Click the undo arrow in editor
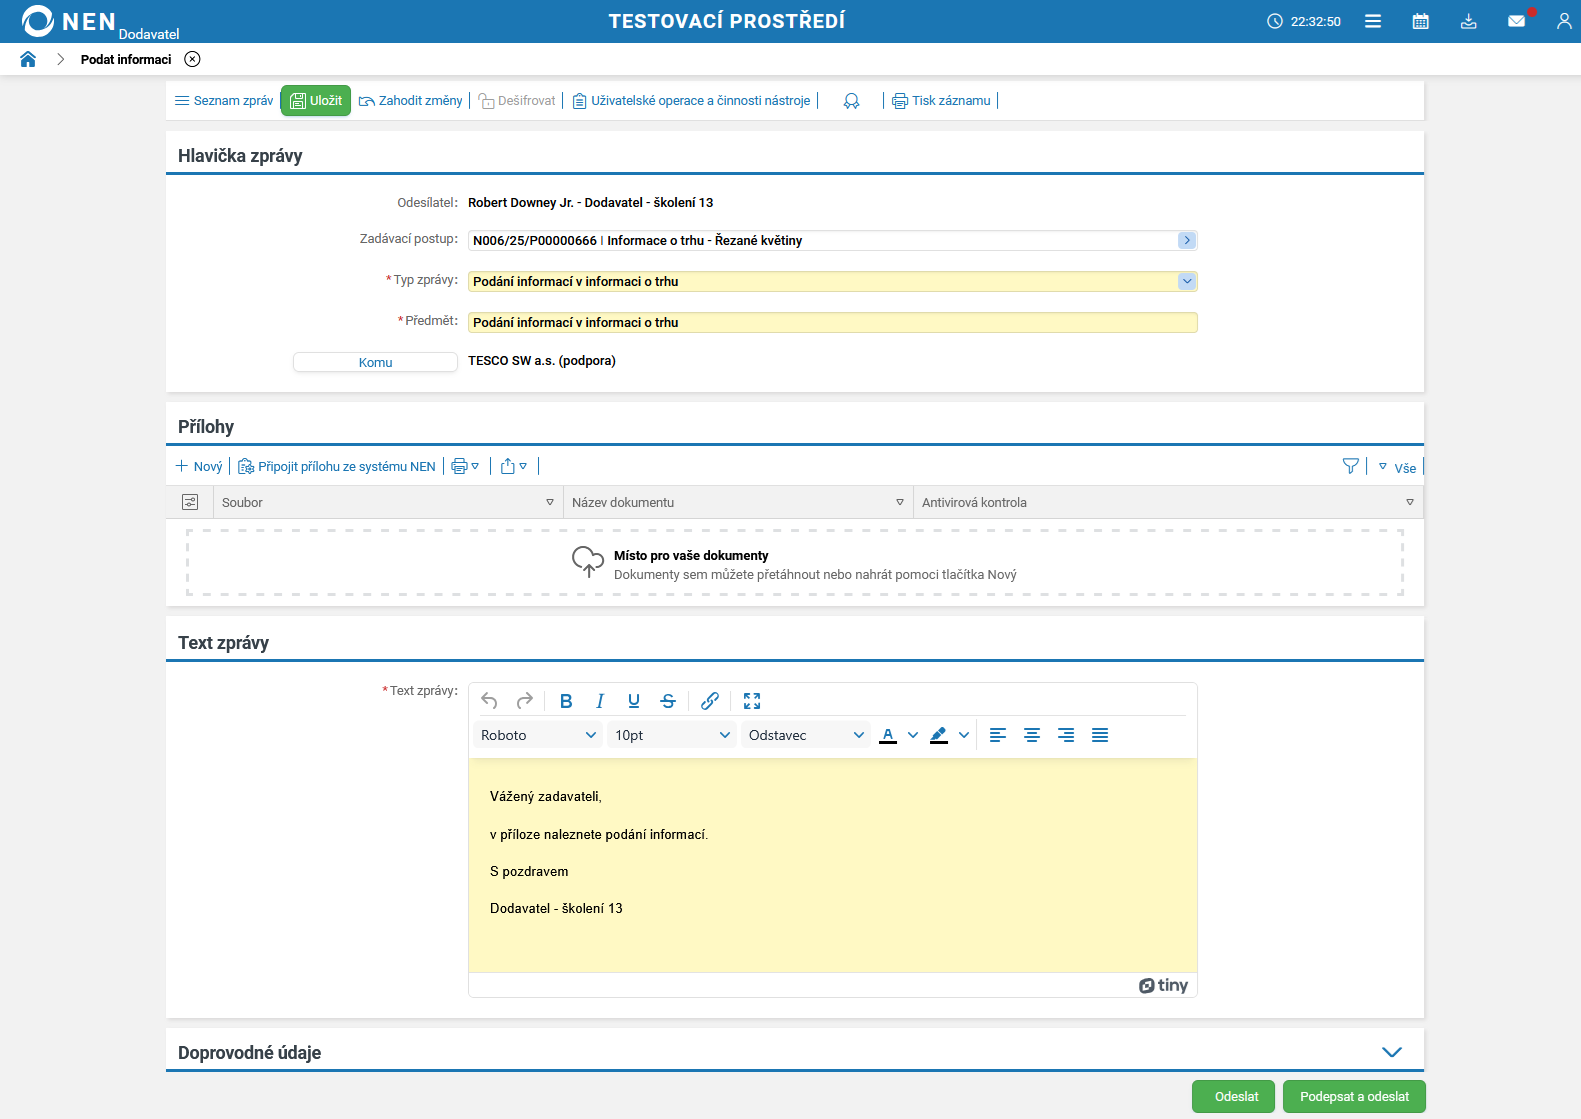The width and height of the screenshot is (1581, 1119). click(489, 701)
